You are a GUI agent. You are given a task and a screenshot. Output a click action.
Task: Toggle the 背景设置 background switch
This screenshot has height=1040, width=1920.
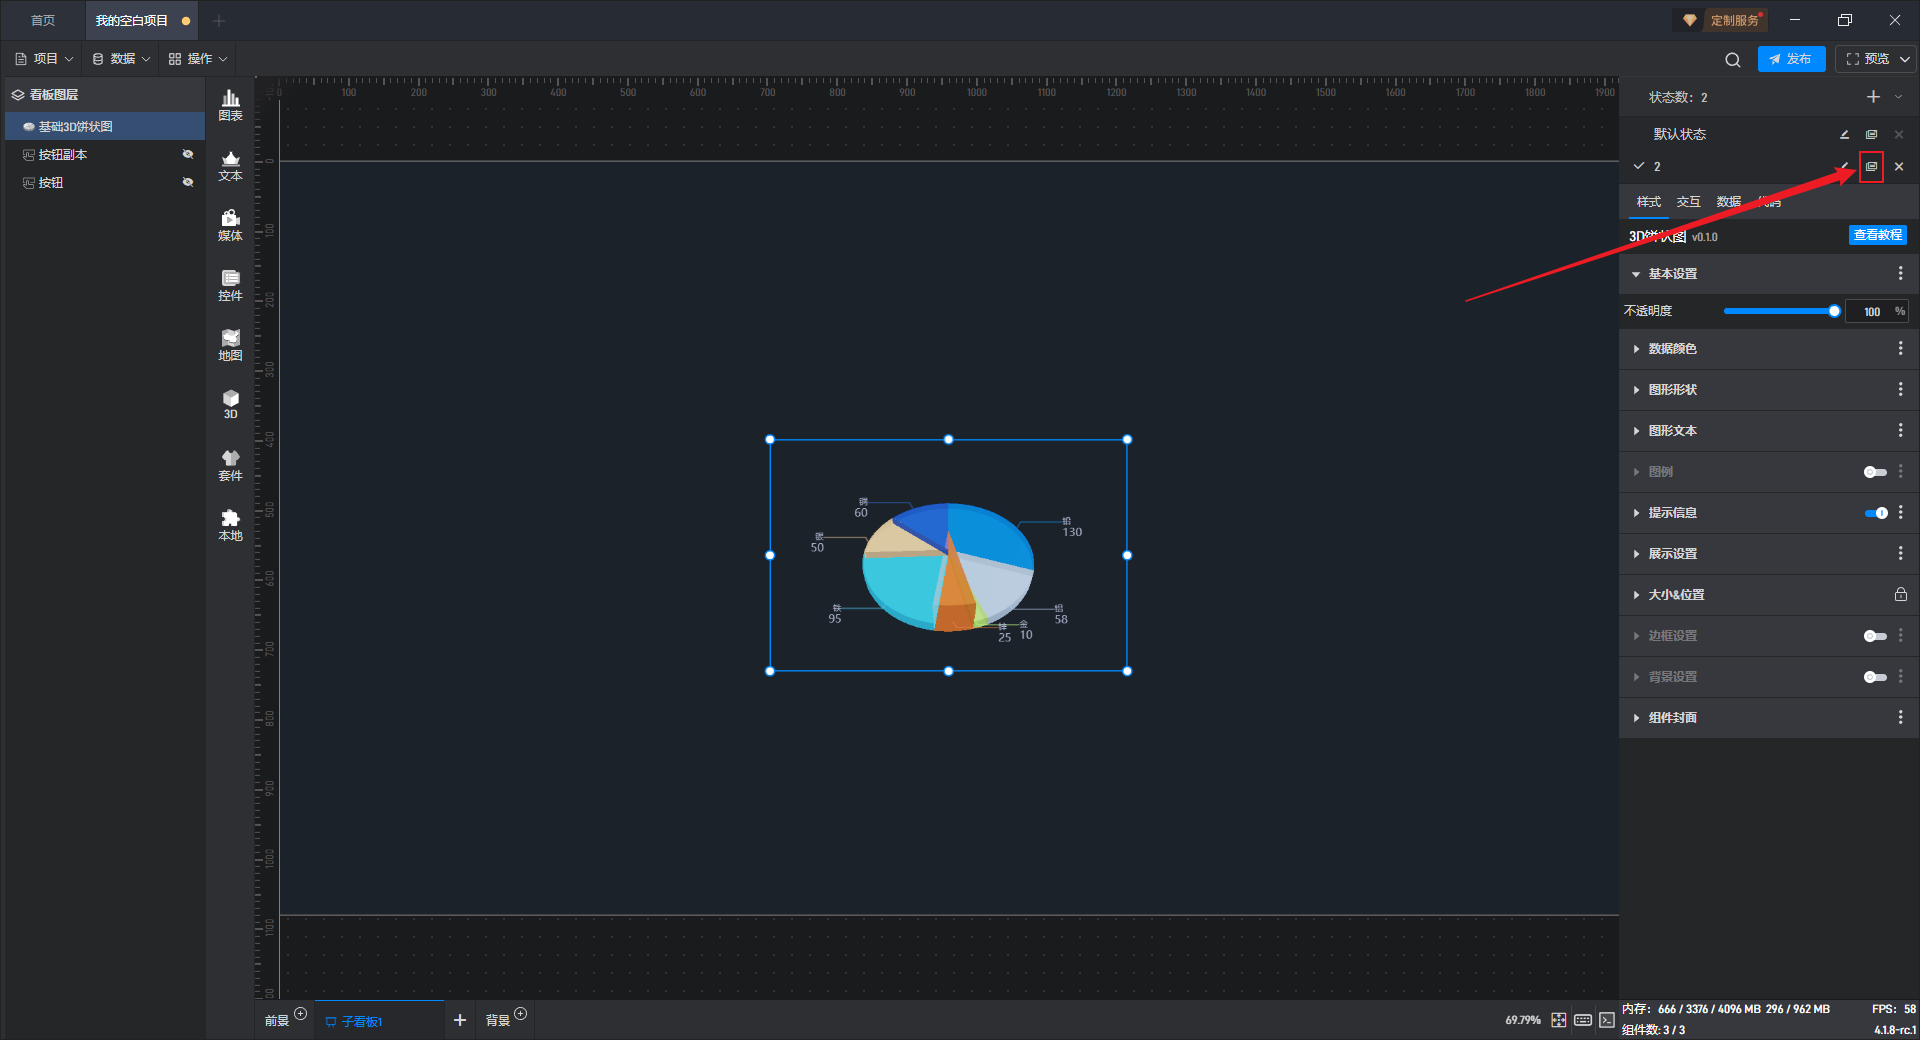point(1875,677)
